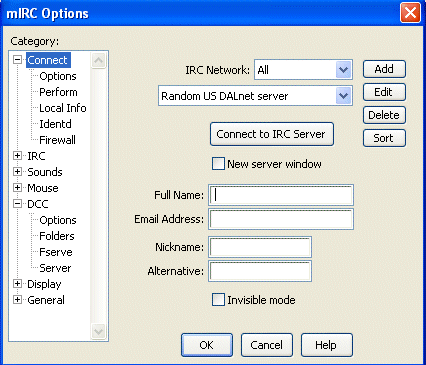Click Connect to IRC Server button
This screenshot has height=365, width=426.
click(272, 134)
